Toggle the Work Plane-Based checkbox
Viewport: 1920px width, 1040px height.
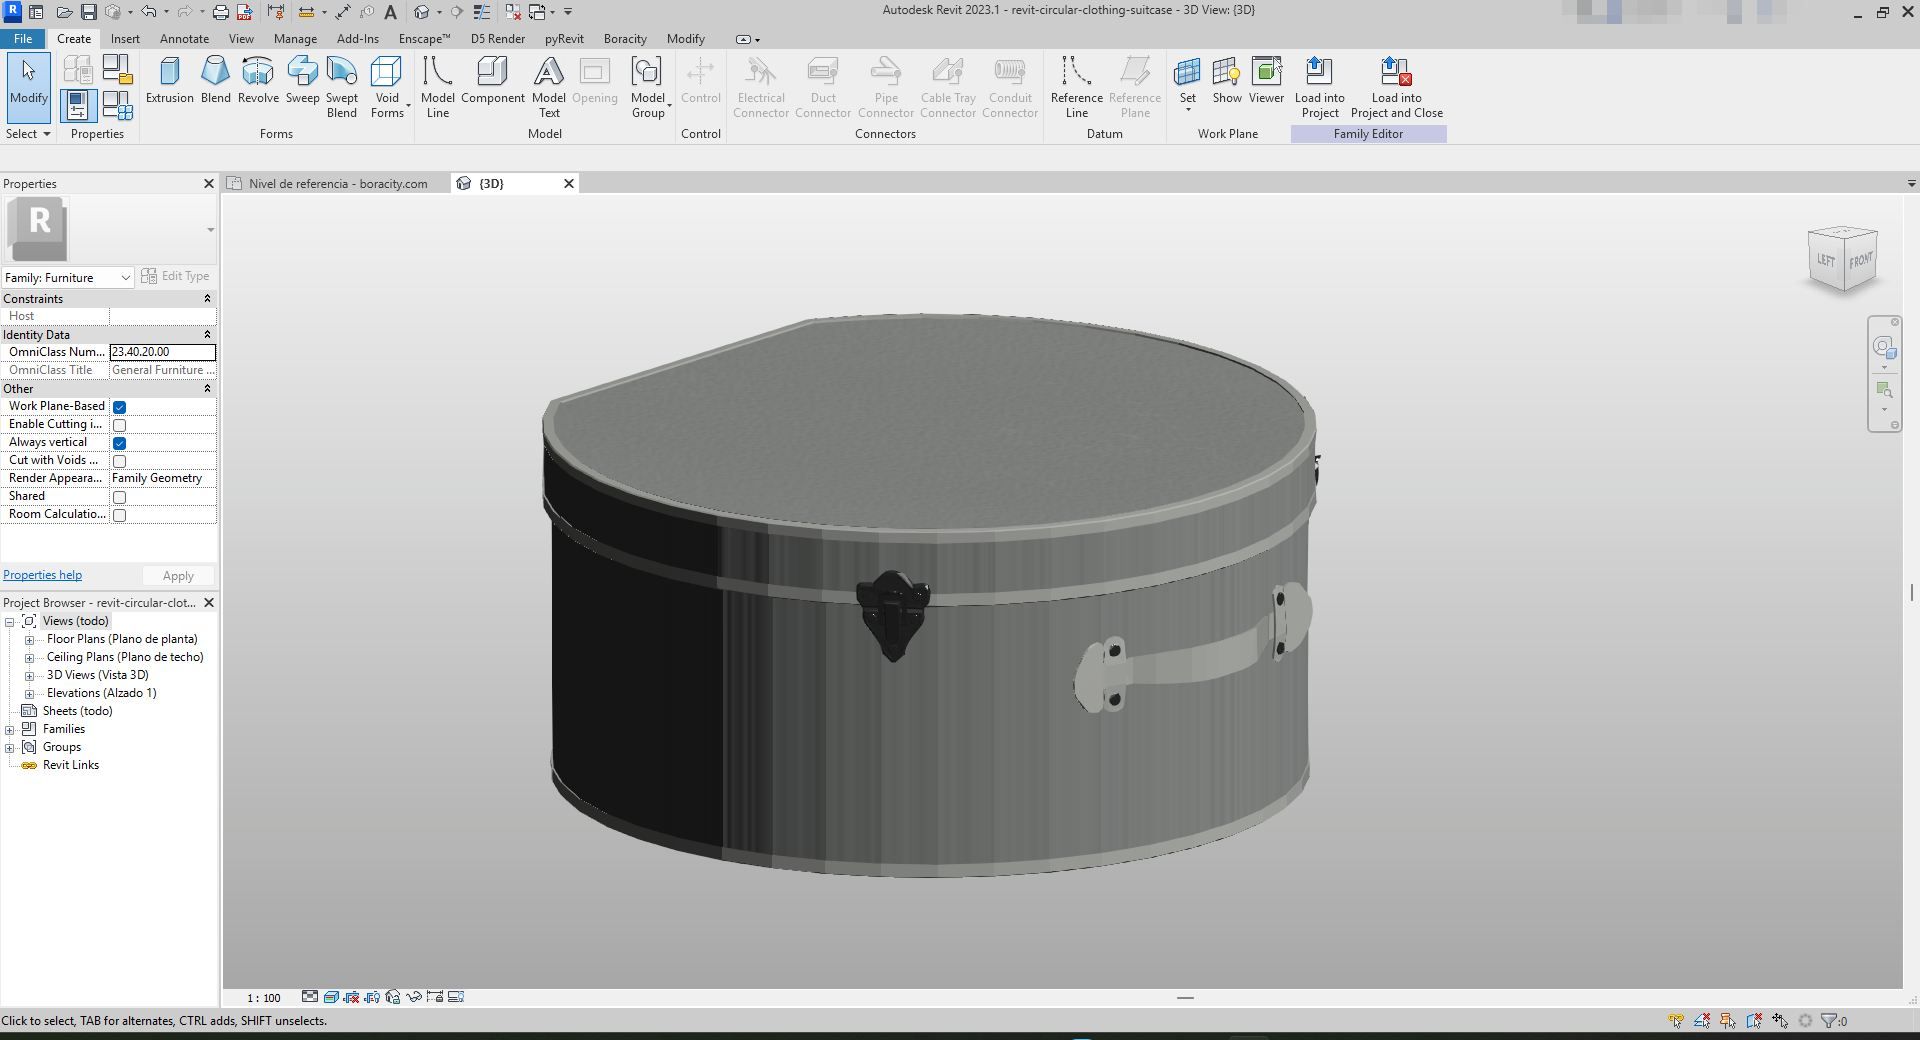click(119, 407)
